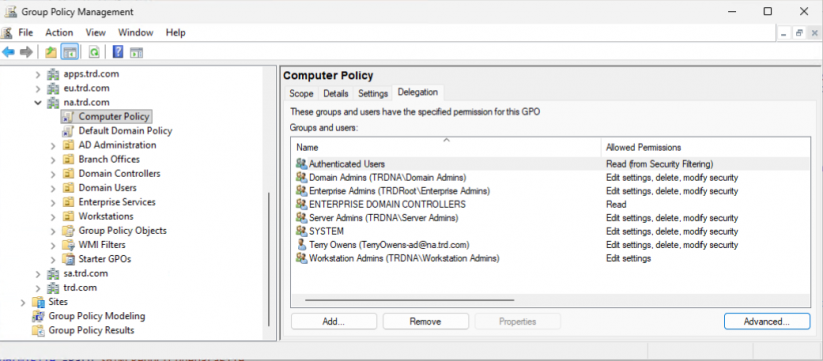Screen dimensions: 823x361
Task: Click the Group Policy Modeling icon
Action: tap(38, 316)
